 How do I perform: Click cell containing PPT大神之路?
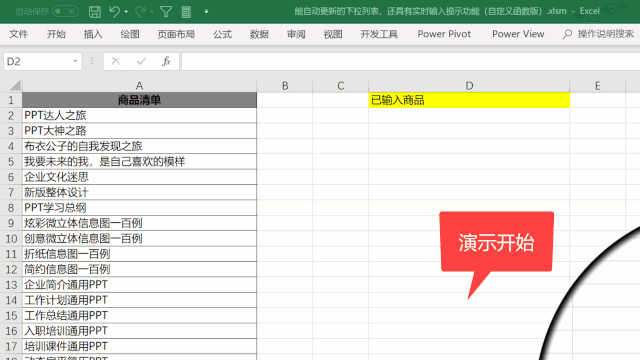pyautogui.click(x=139, y=131)
